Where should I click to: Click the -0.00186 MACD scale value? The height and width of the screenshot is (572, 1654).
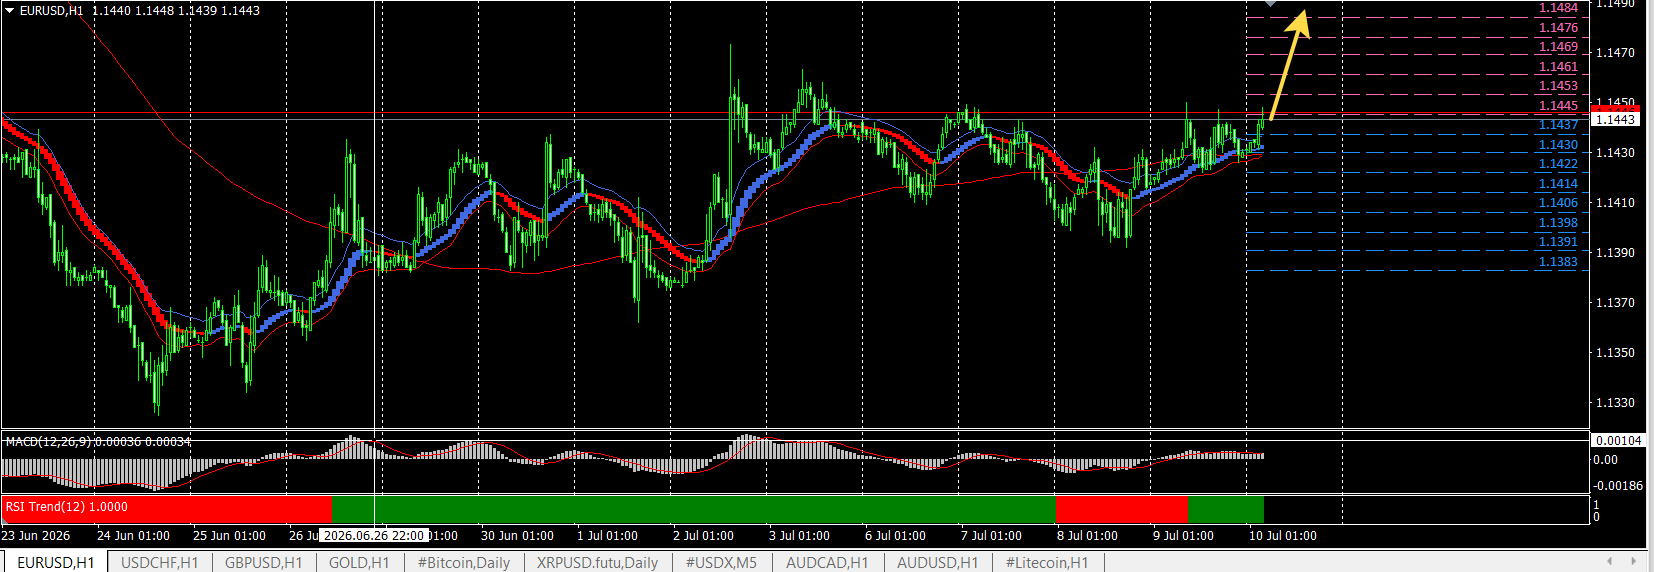1618,486
